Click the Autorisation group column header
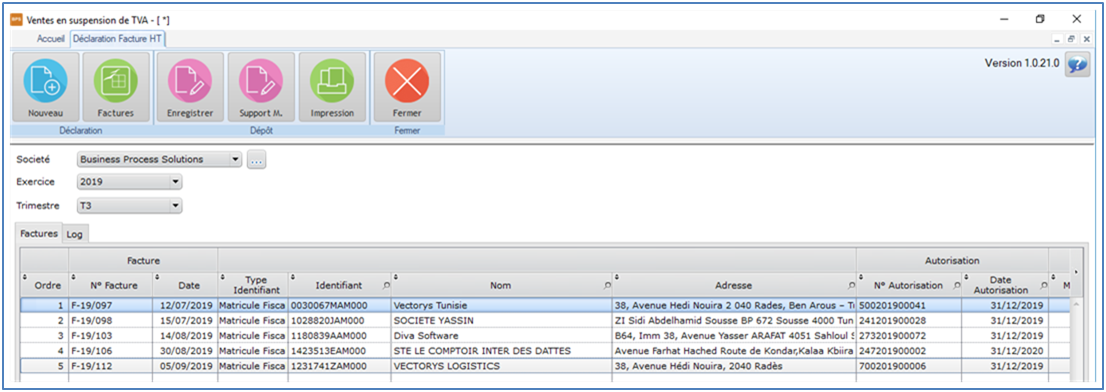 [952, 260]
